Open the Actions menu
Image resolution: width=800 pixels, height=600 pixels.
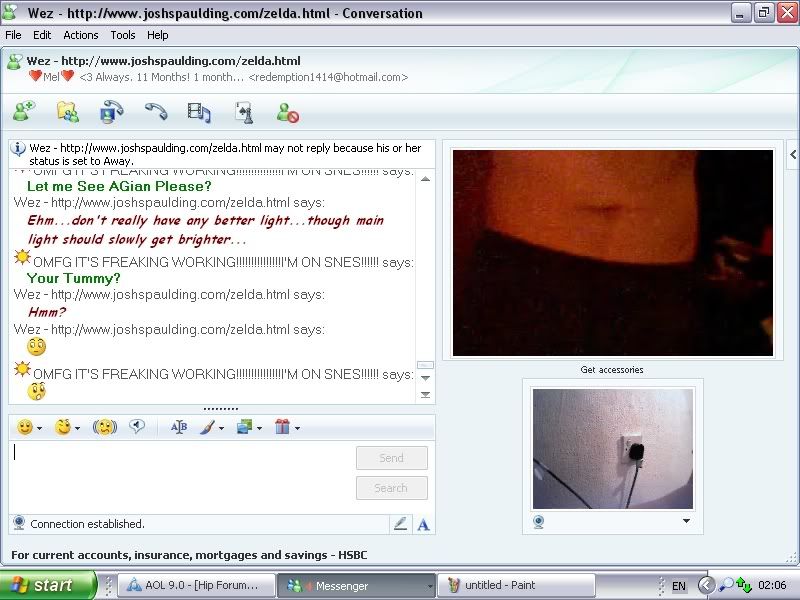81,35
